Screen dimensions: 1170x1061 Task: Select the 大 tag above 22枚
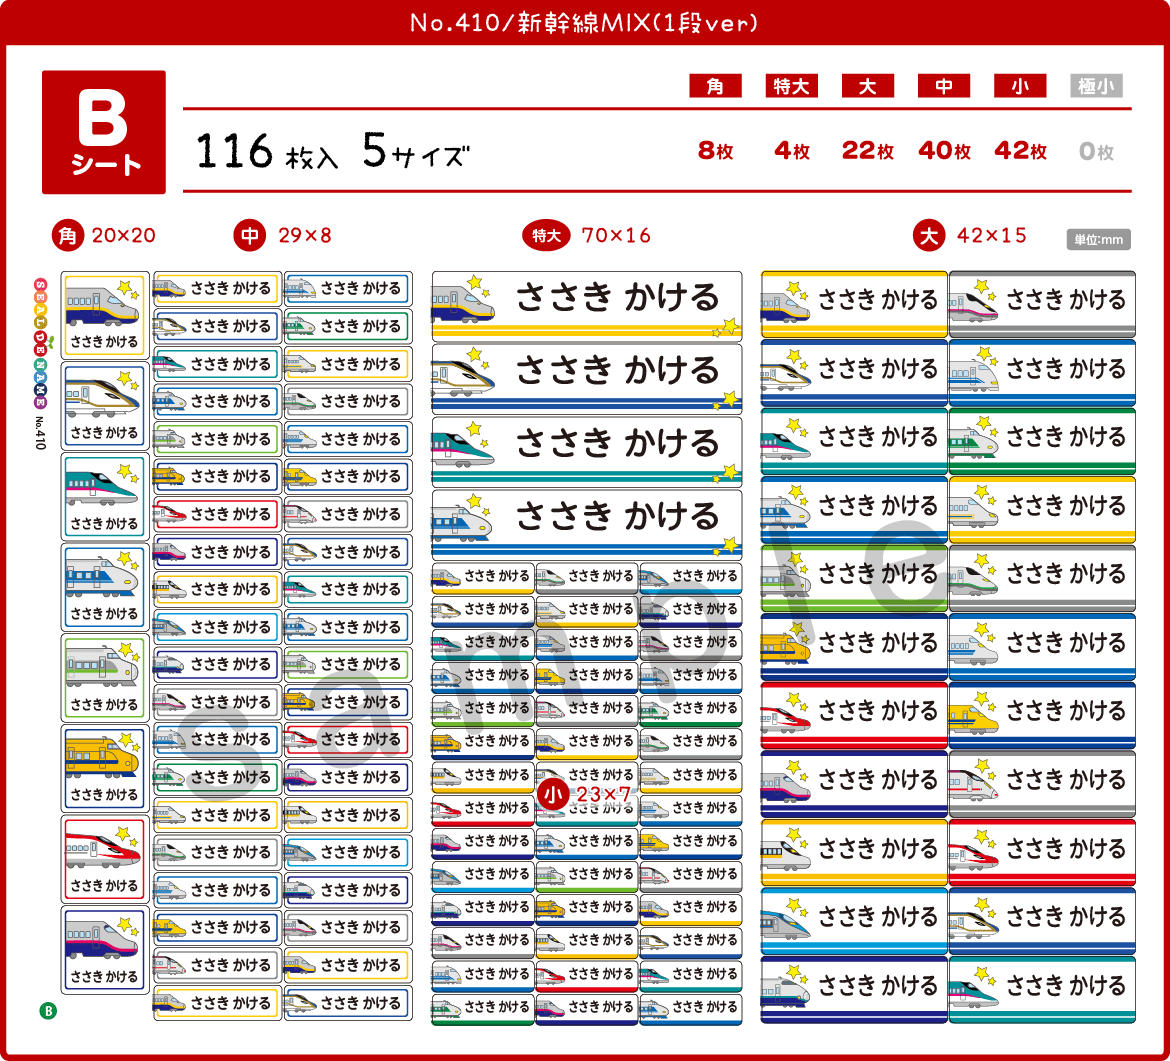pyautogui.click(x=867, y=86)
